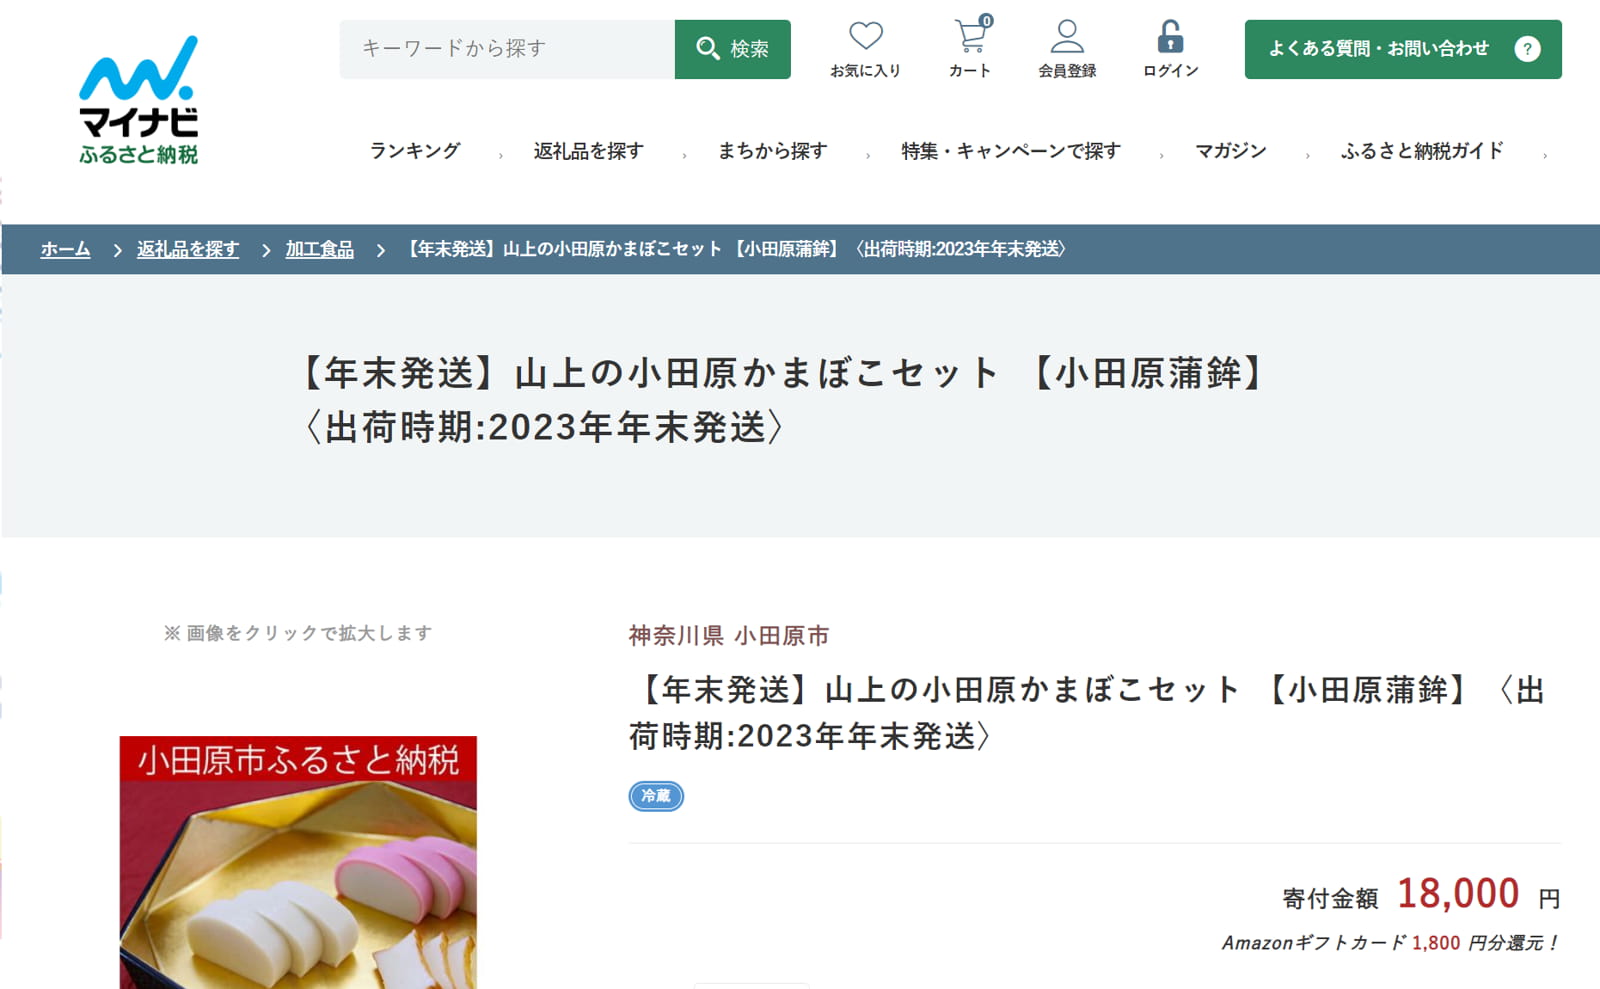Expand the ランキング menu chevron
The image size is (1600, 989).
499,155
